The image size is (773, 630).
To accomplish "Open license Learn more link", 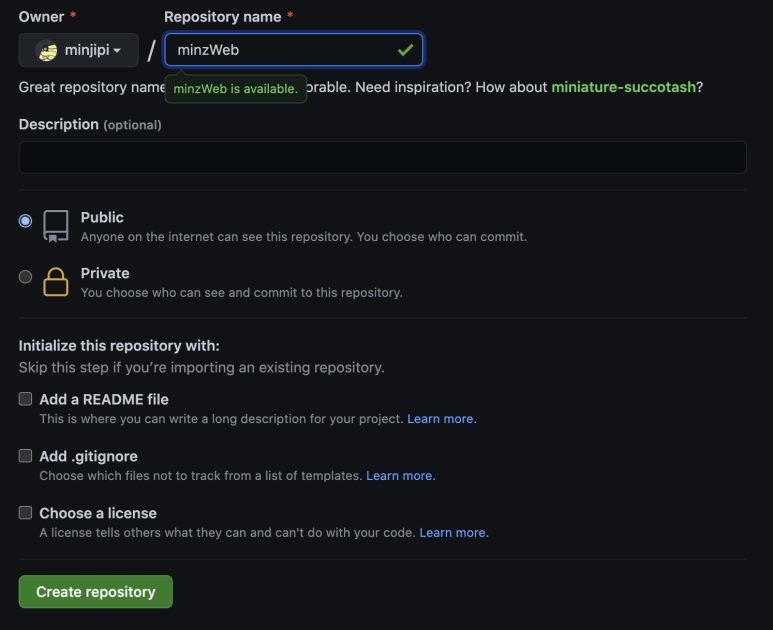I will 454,532.
